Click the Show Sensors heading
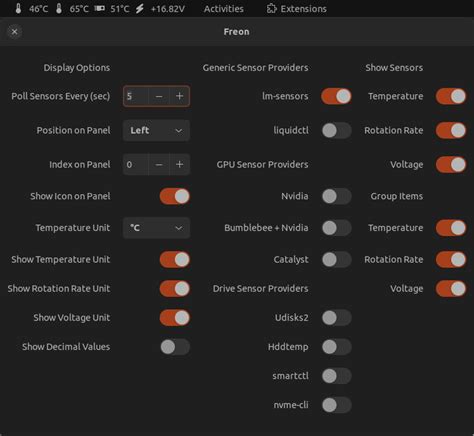The width and height of the screenshot is (474, 436). pyautogui.click(x=394, y=68)
